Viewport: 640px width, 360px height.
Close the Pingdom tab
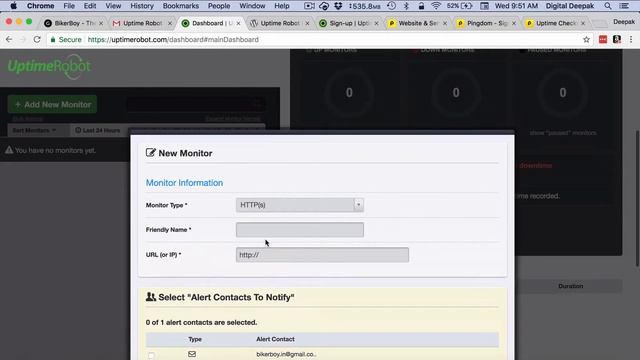coord(513,23)
